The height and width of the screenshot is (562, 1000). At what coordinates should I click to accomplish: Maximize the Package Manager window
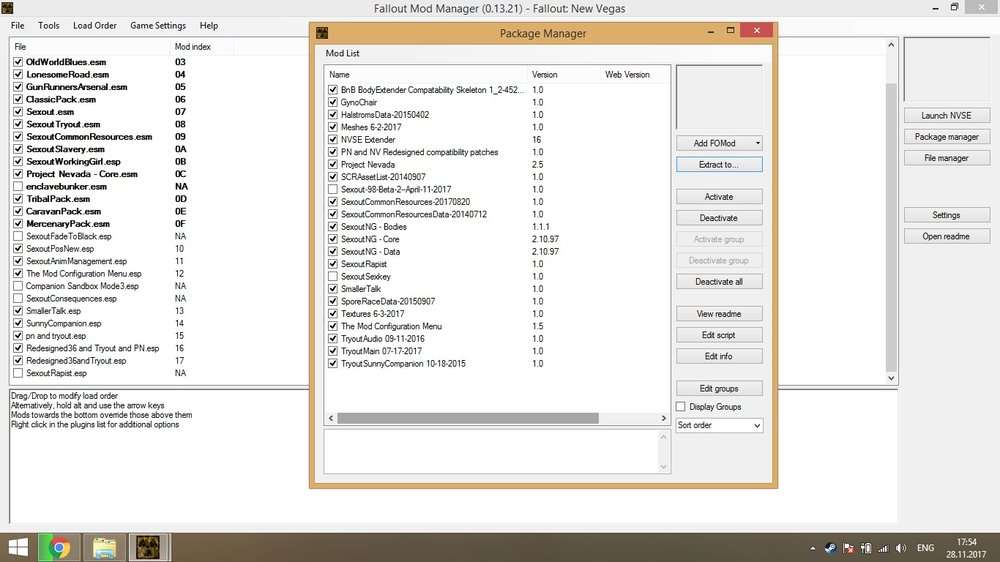point(730,30)
